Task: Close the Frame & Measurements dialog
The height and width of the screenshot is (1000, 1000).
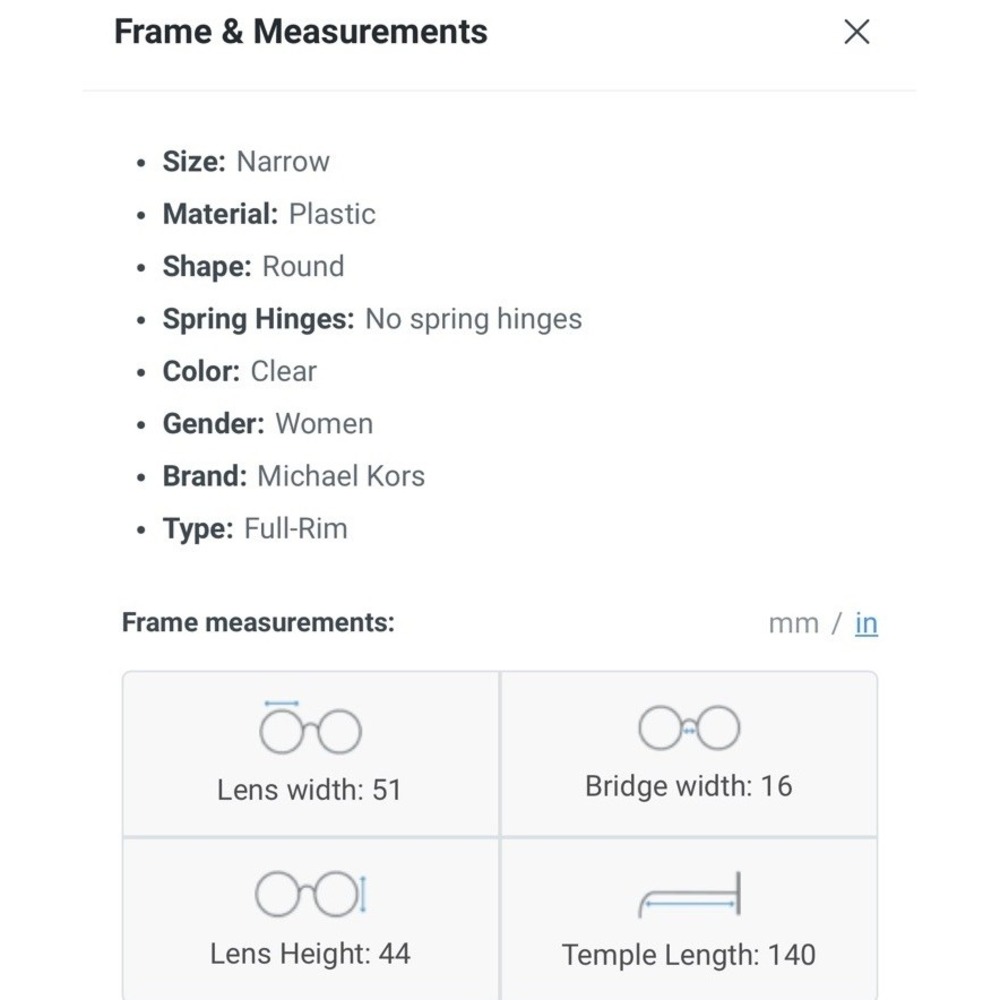Action: pos(856,31)
